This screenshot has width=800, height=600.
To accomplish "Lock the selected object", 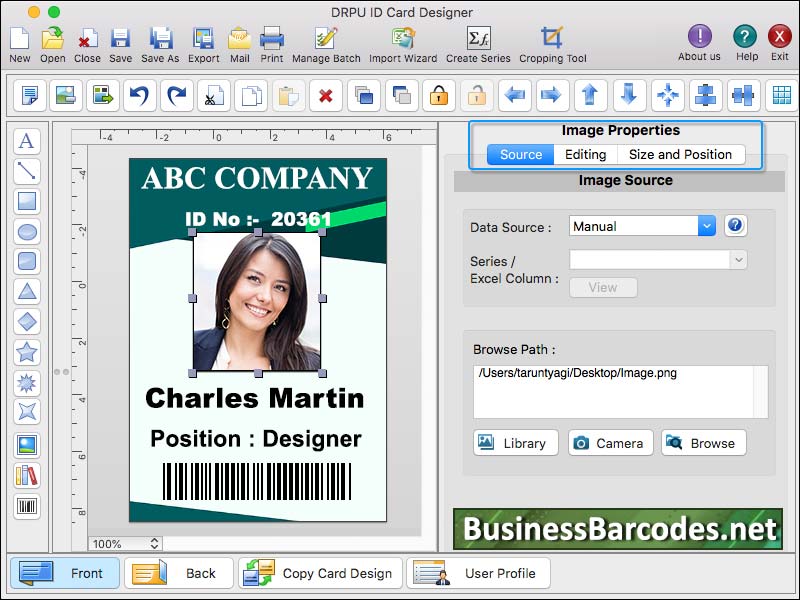I will [437, 96].
